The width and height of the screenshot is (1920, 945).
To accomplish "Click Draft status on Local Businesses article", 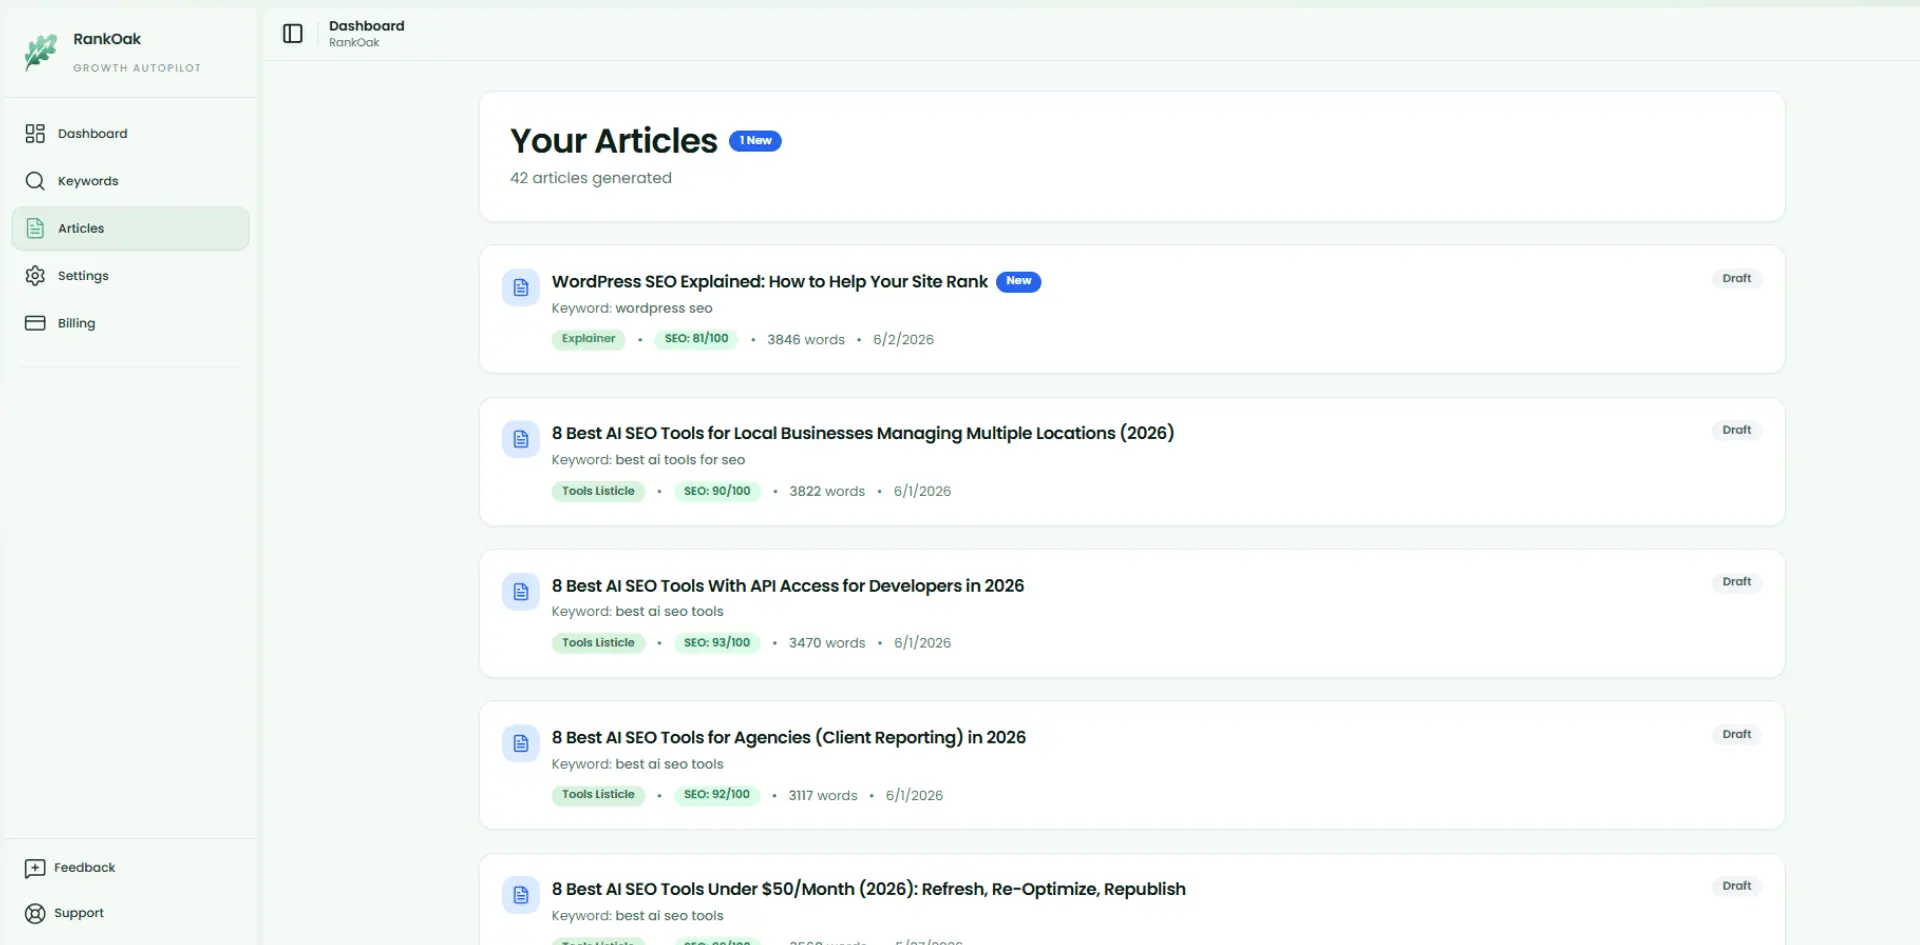I will [x=1737, y=430].
